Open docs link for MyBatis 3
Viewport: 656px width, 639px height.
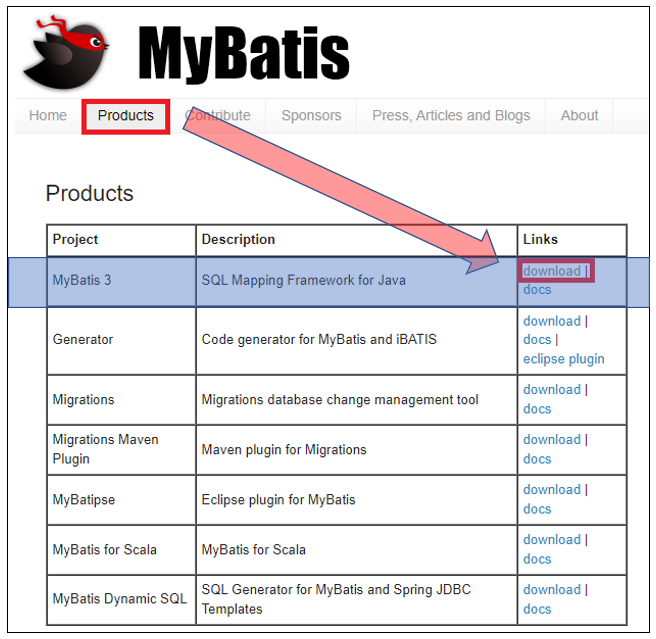pos(537,290)
